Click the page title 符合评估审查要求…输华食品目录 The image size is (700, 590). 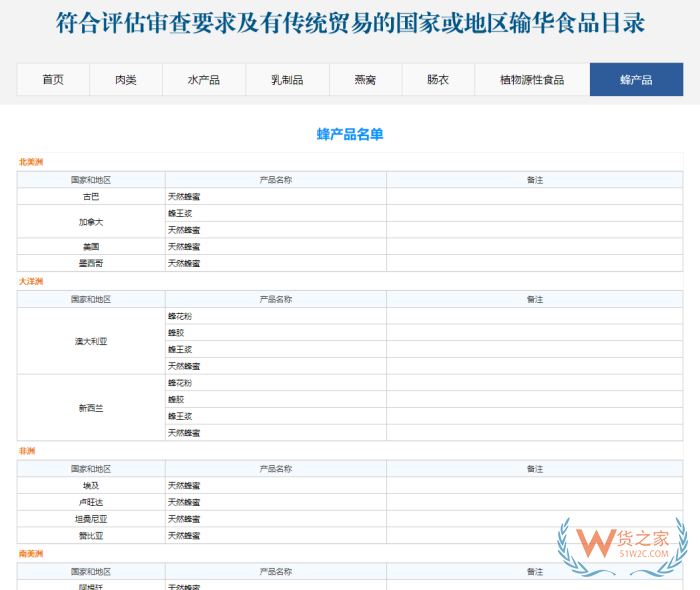[350, 23]
